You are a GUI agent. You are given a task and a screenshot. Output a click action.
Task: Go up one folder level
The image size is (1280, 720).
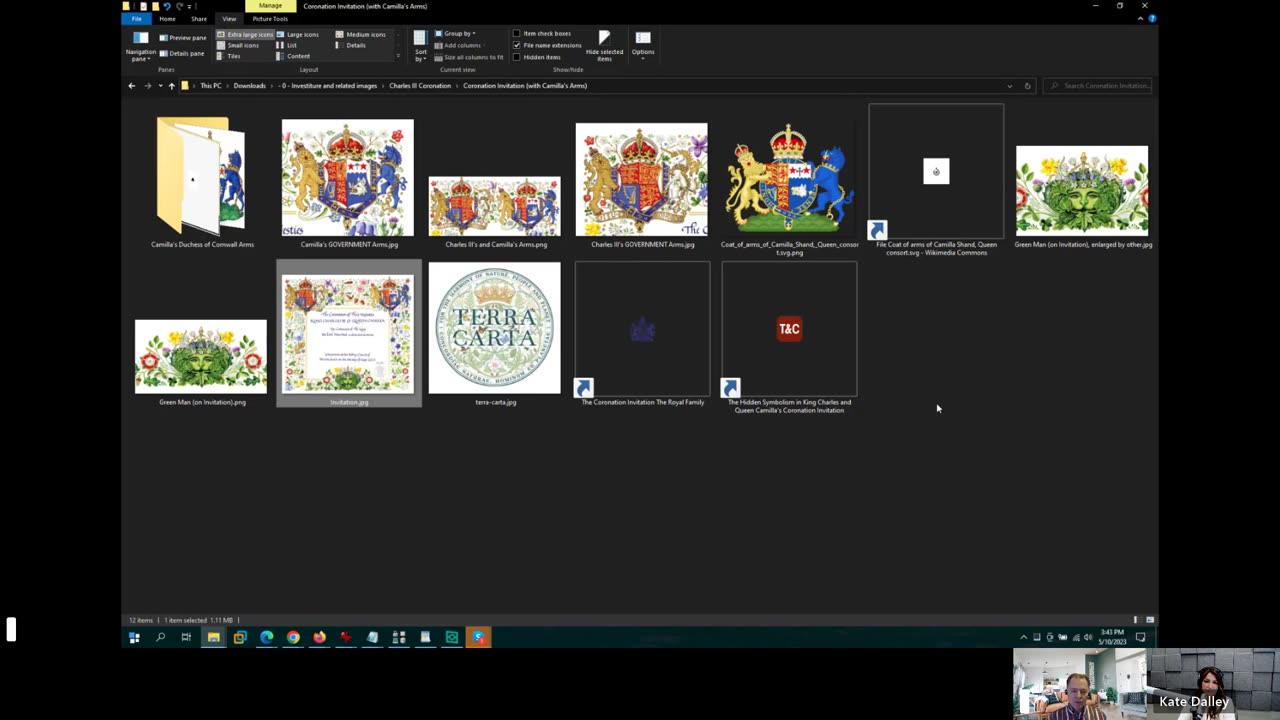(171, 86)
